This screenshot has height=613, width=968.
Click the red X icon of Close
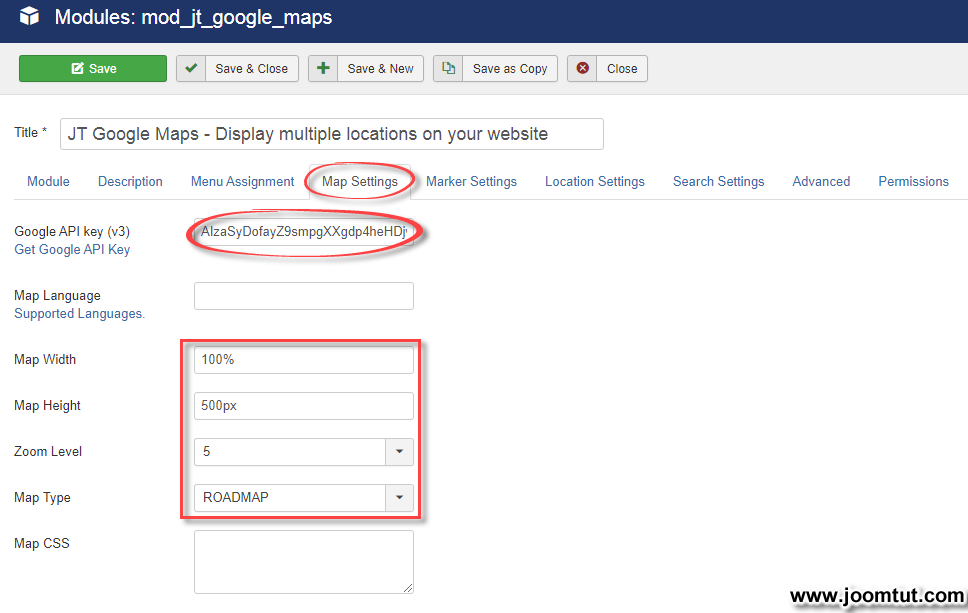click(582, 69)
